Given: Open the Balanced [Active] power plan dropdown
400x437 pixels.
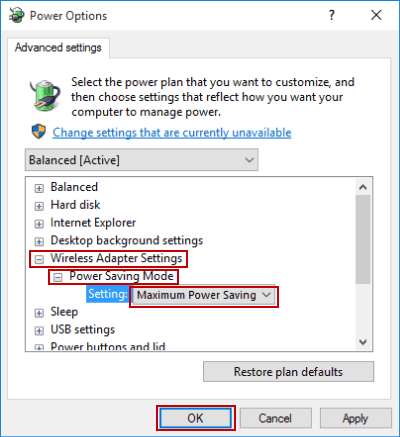Looking at the screenshot, I should tap(142, 160).
